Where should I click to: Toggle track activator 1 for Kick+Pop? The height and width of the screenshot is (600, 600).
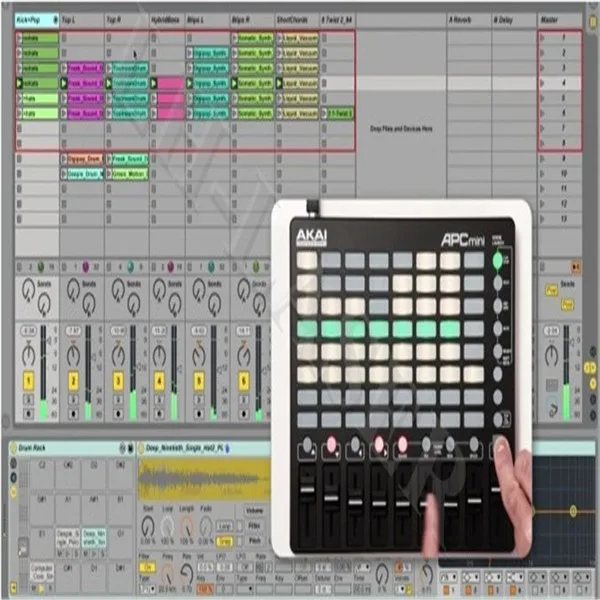click(x=28, y=380)
